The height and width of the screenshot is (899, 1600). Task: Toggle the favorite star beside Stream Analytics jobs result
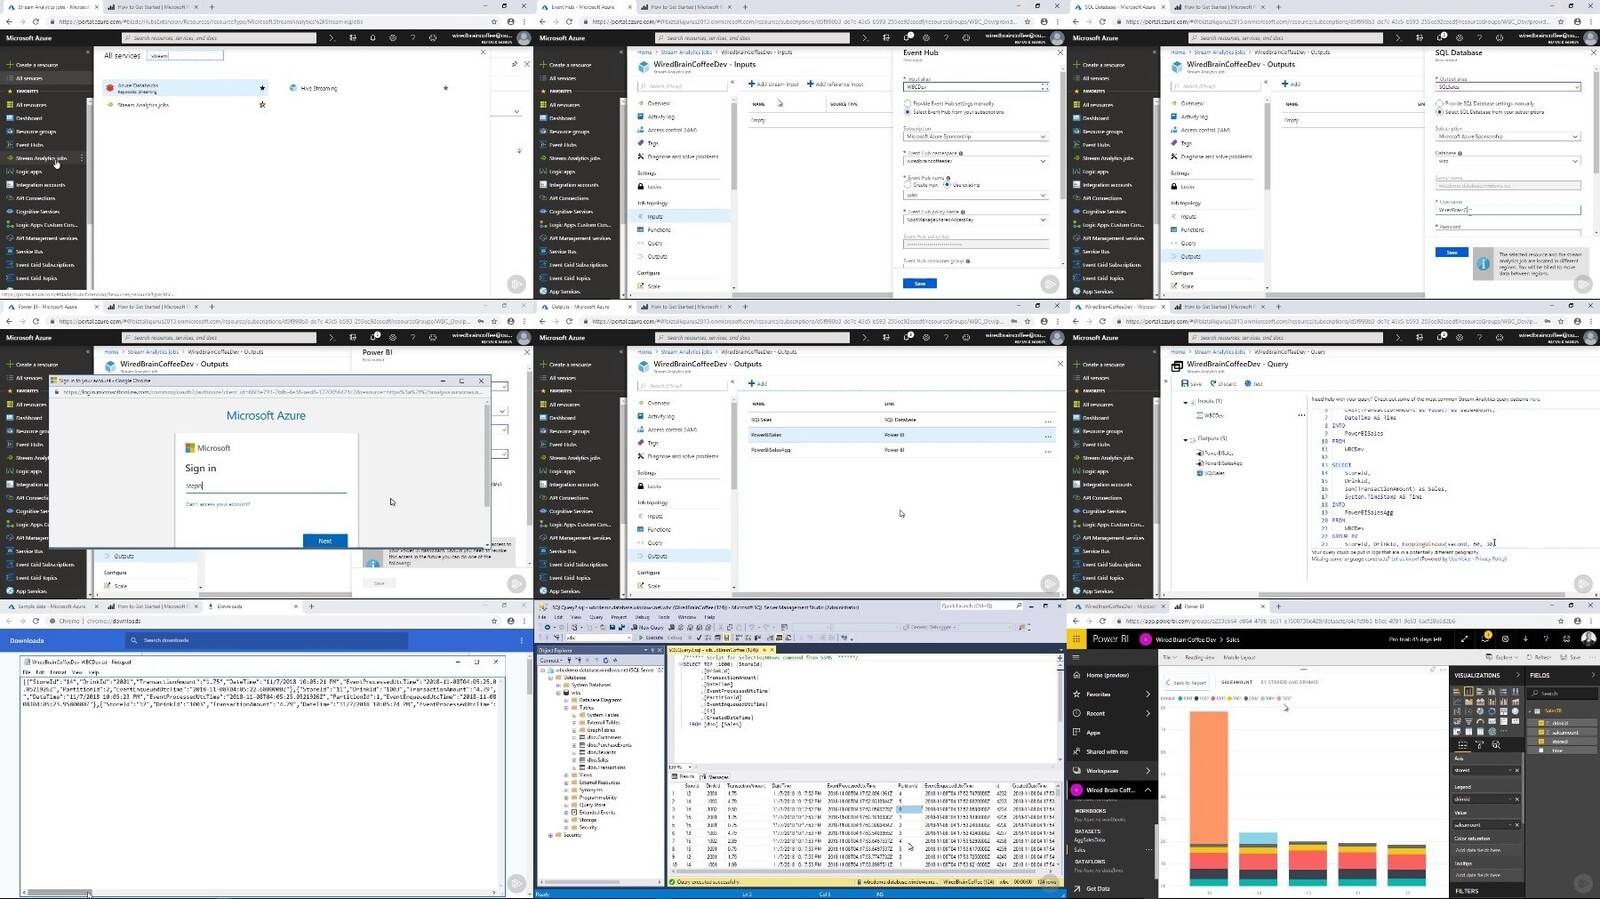262,104
